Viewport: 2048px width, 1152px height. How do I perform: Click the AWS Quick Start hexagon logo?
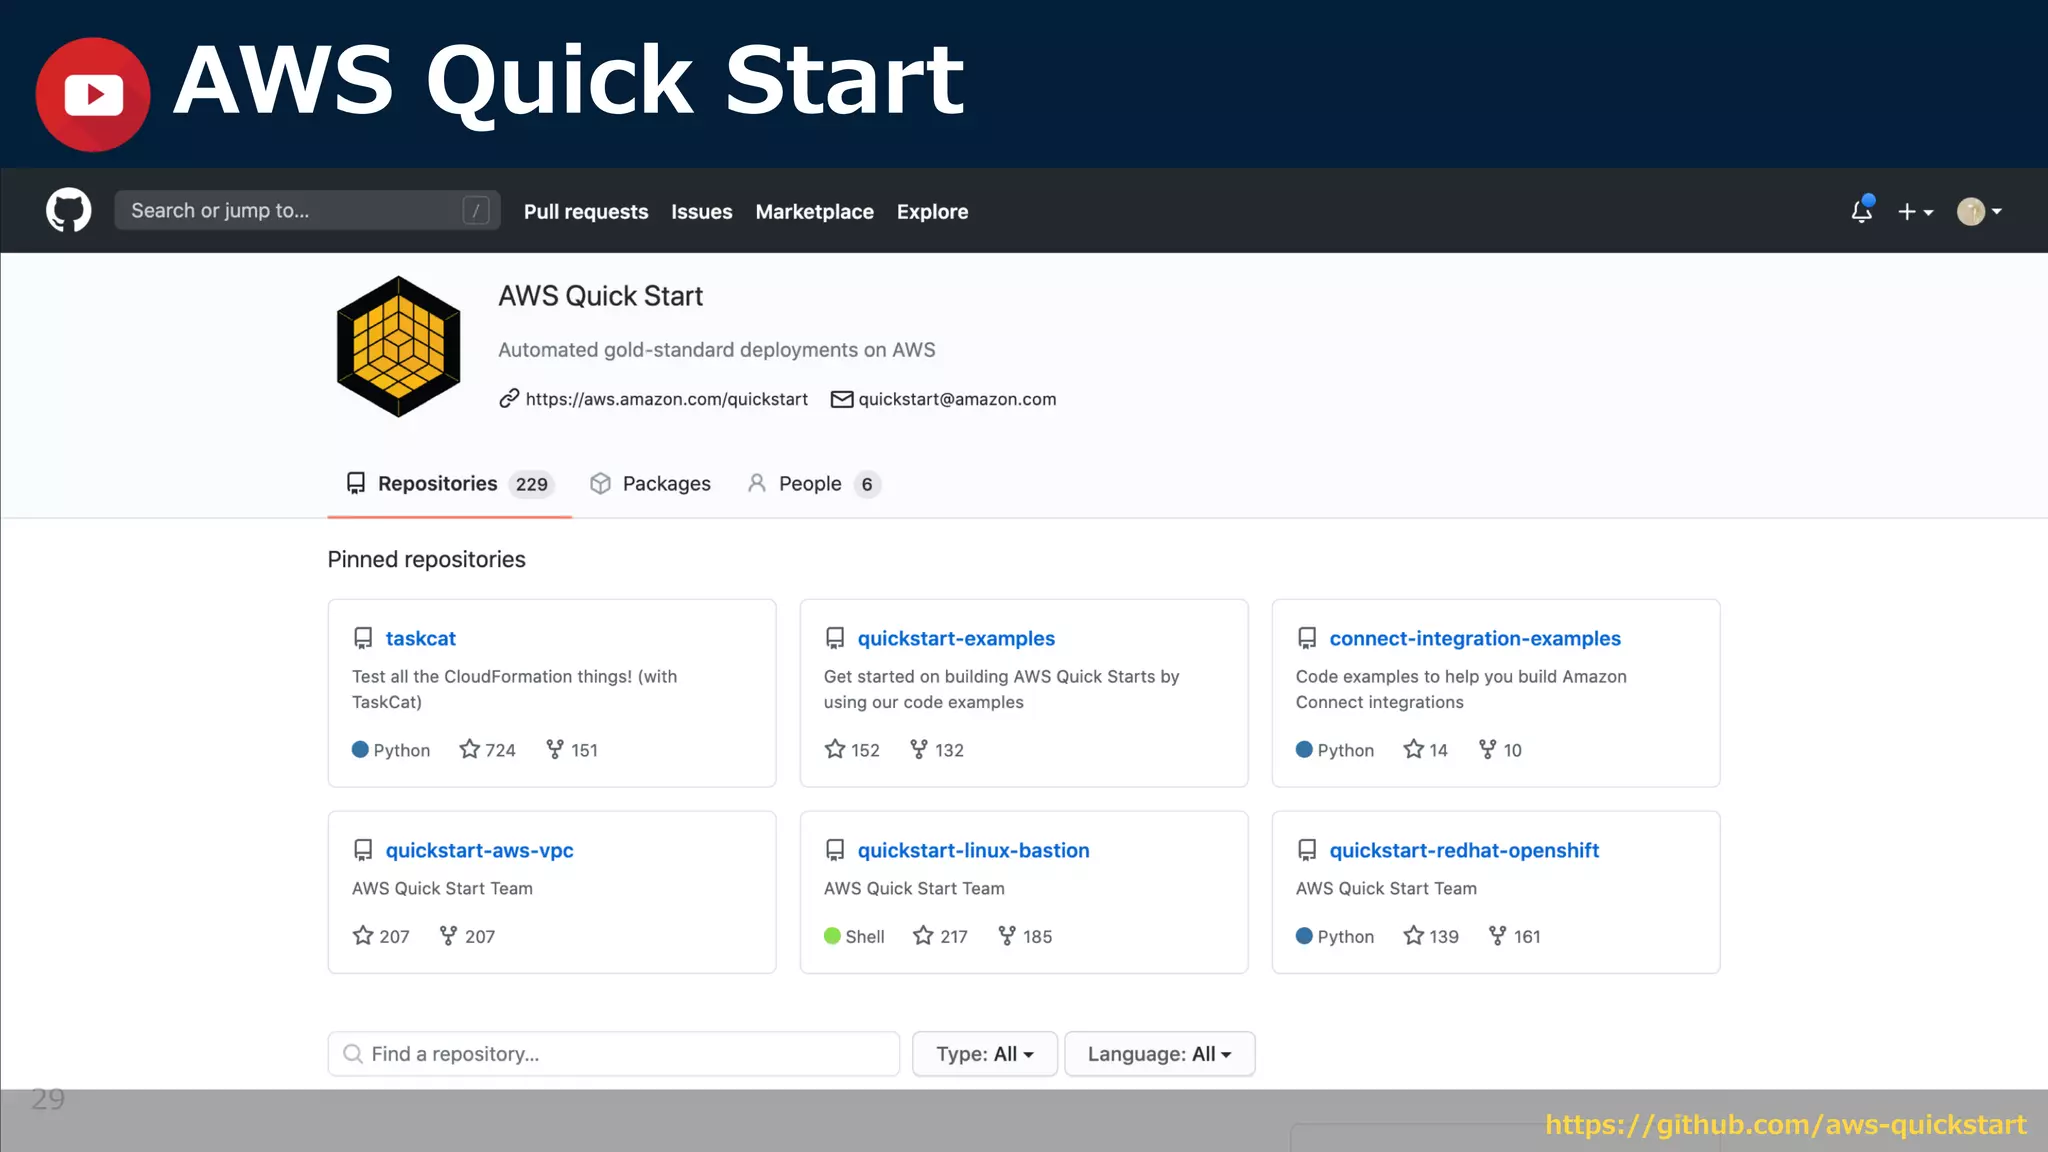[398, 346]
